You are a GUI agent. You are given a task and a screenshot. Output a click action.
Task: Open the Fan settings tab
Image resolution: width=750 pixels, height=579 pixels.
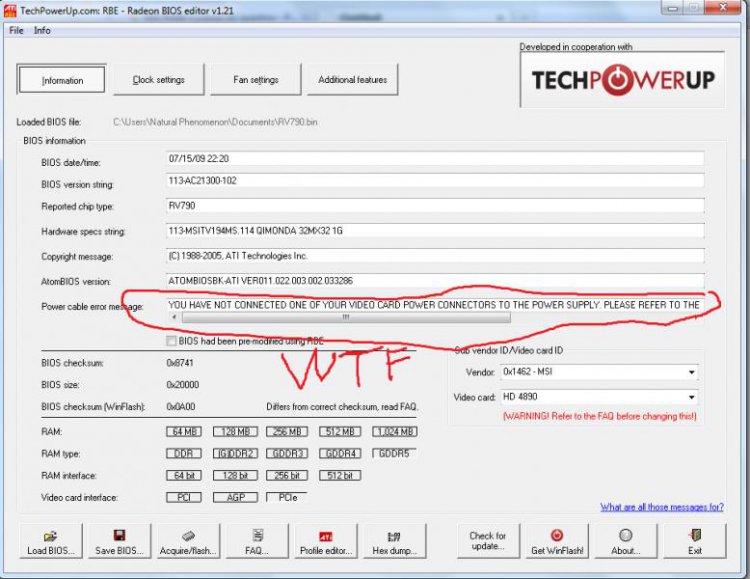(x=256, y=79)
